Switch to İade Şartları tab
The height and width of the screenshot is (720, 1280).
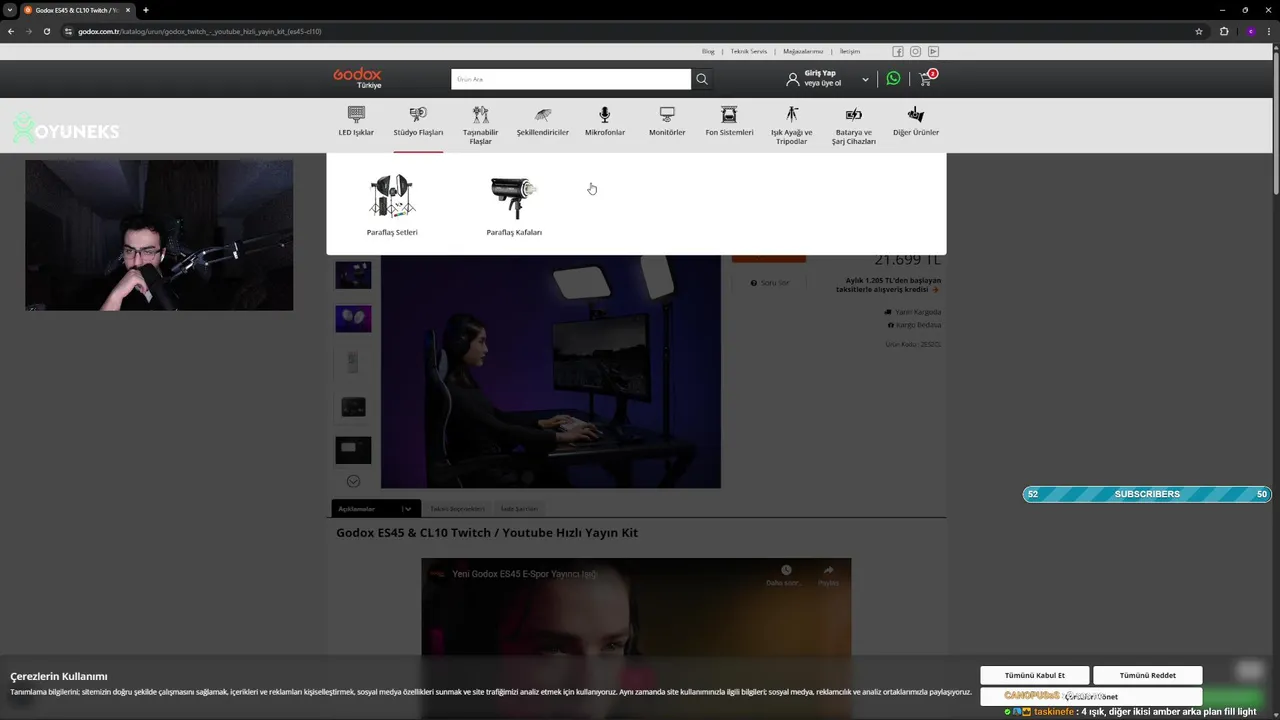coord(519,509)
